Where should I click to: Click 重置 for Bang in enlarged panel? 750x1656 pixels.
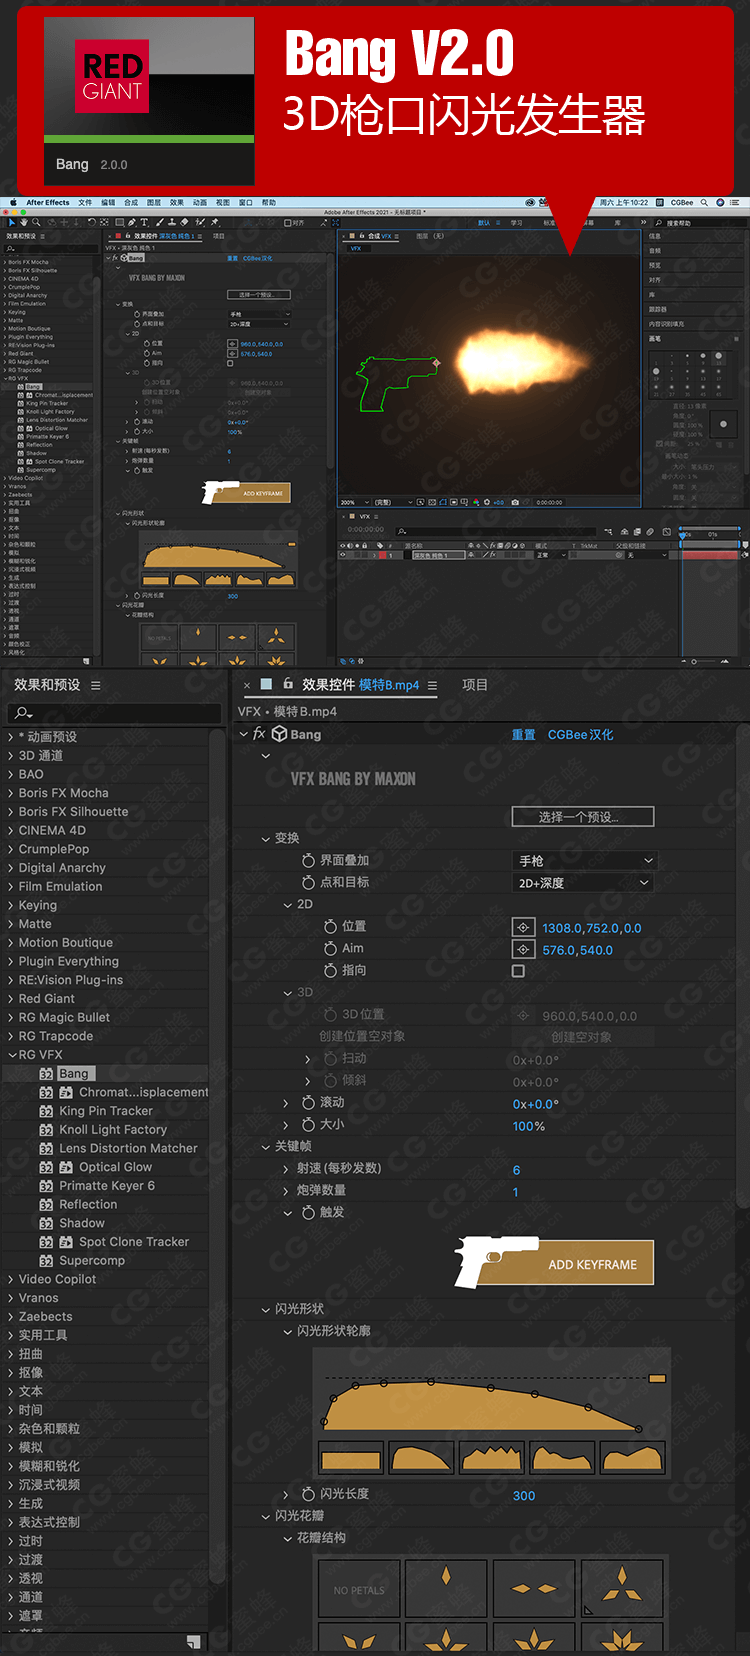pyautogui.click(x=524, y=734)
